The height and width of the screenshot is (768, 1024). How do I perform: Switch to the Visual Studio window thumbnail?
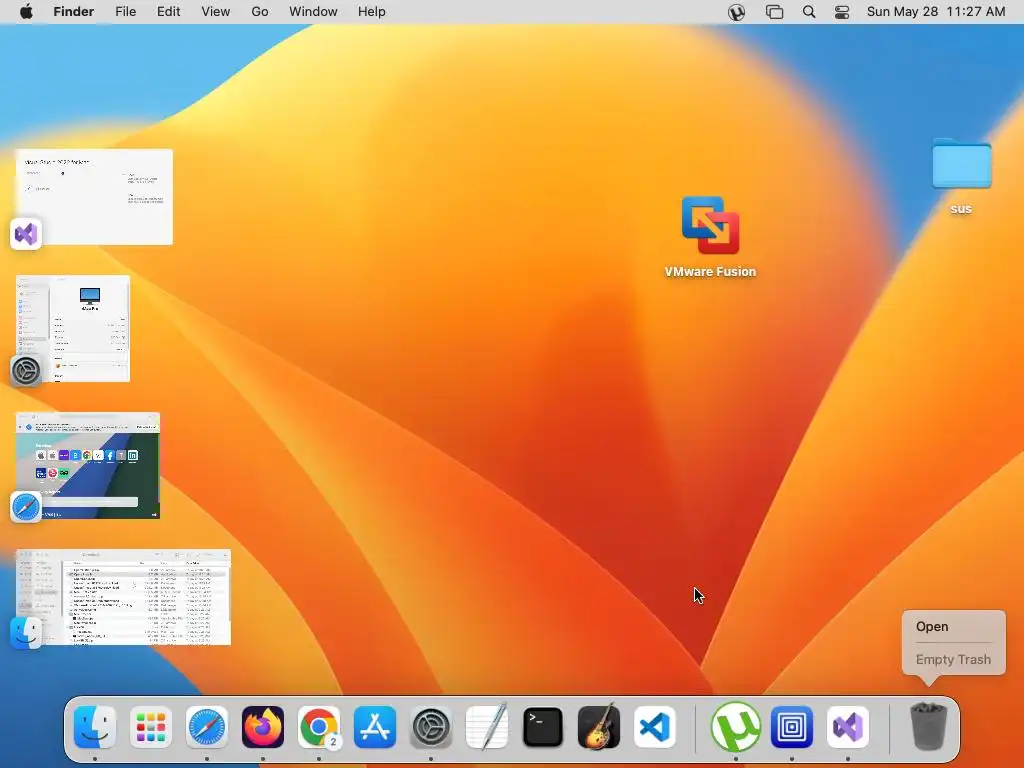tap(95, 197)
